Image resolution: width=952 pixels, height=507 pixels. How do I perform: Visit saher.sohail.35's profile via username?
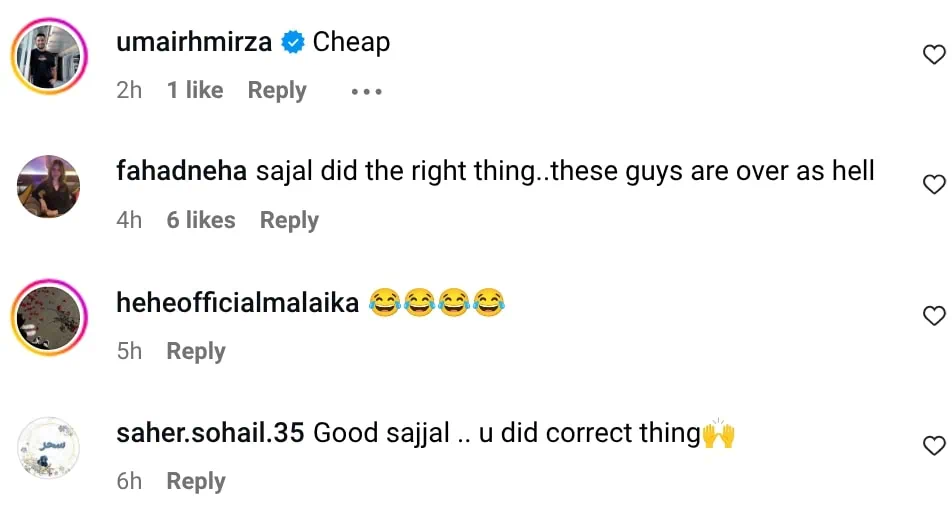(210, 433)
